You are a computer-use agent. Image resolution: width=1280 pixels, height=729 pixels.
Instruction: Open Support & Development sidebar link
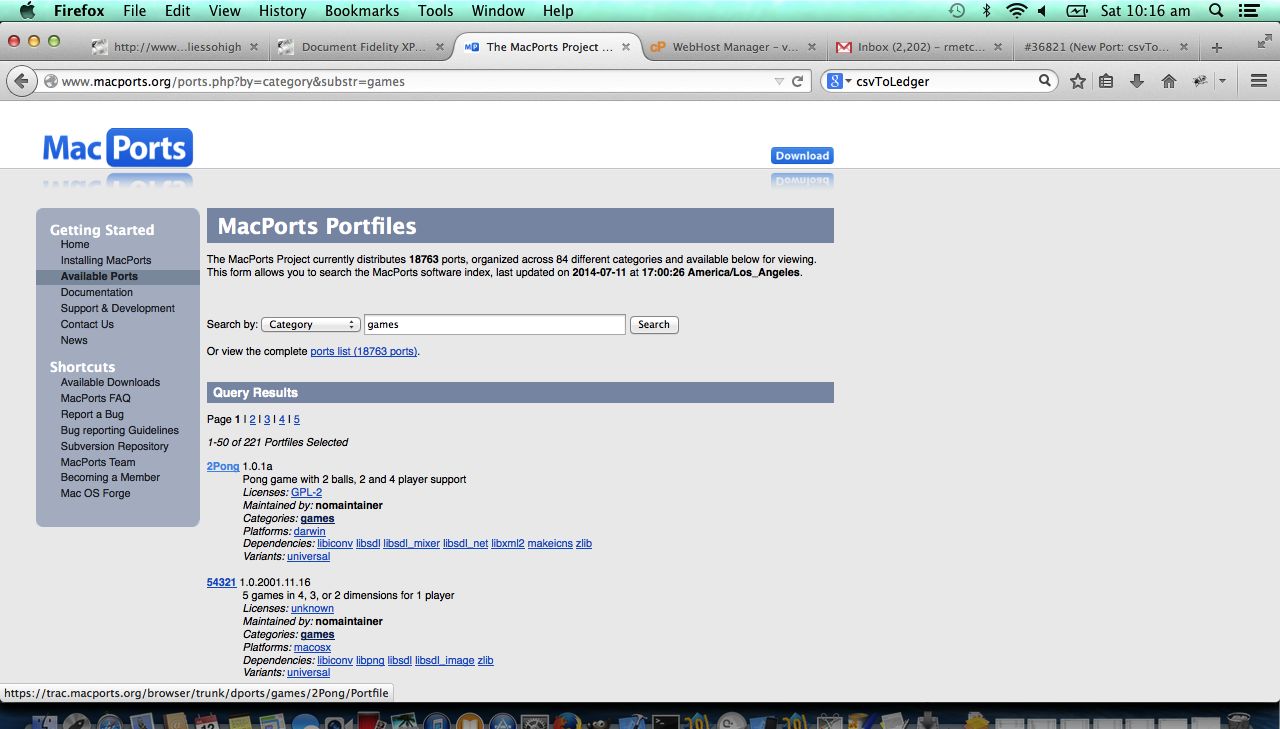[x=117, y=308]
